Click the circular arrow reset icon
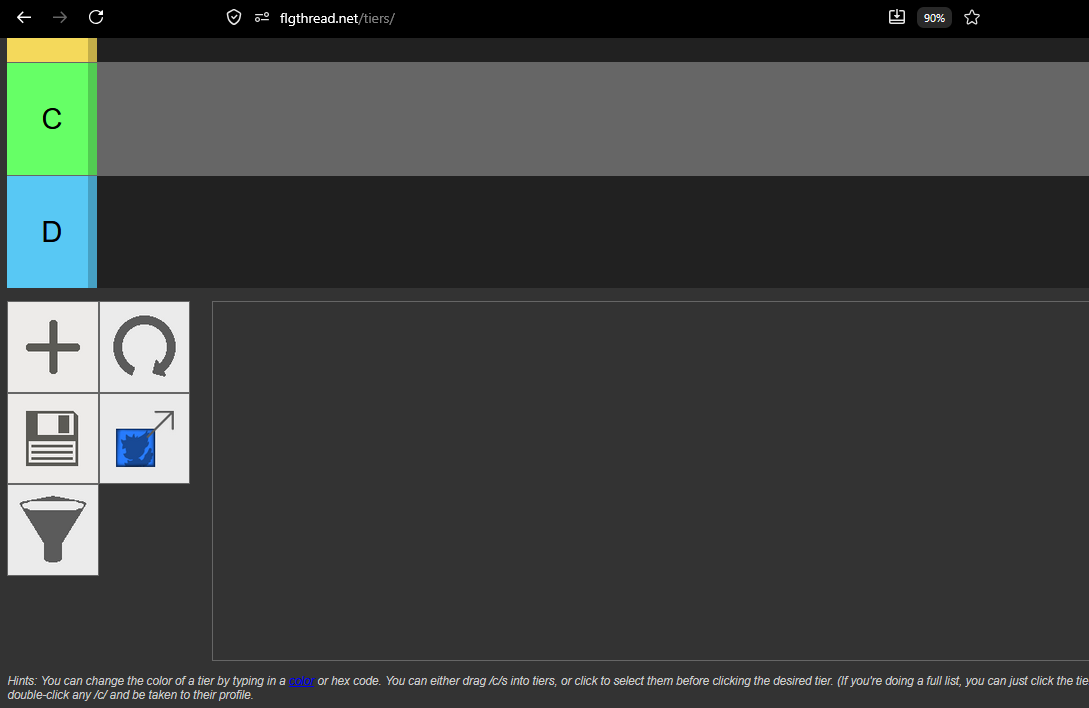This screenshot has height=708, width=1089. [x=144, y=347]
